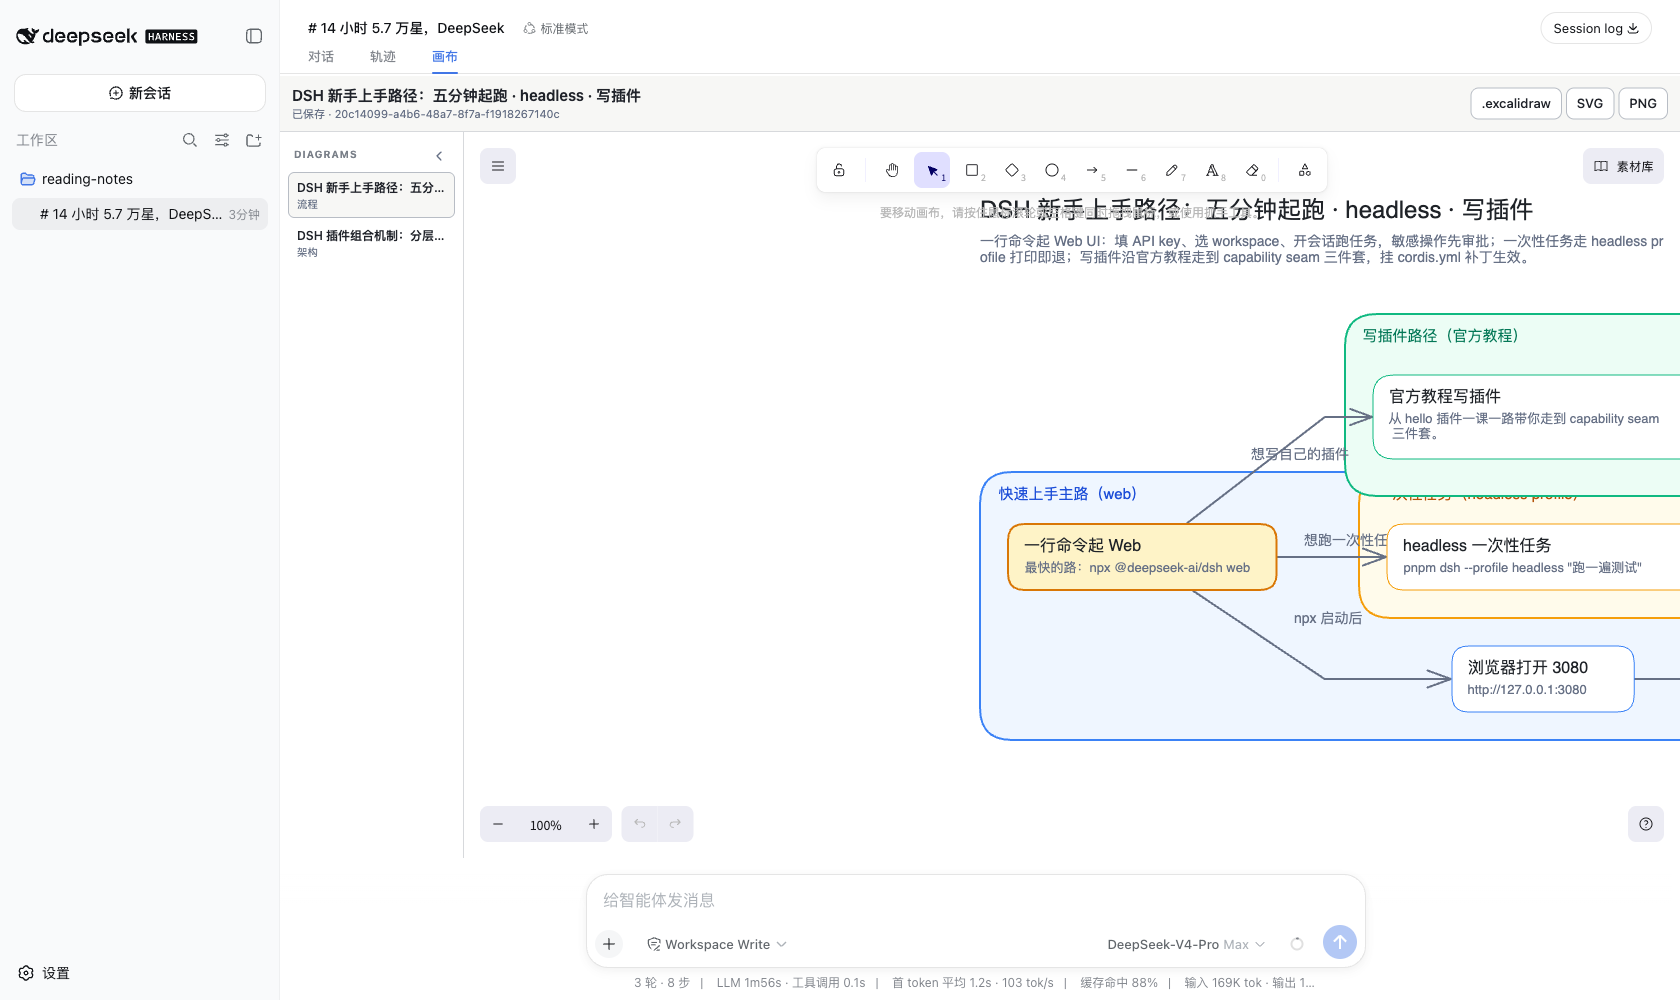1680x1000 pixels.
Task: Click the redo arrow
Action: point(675,824)
